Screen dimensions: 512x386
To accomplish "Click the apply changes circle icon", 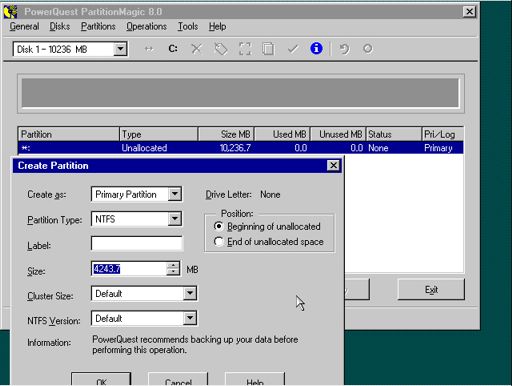I will click(368, 49).
